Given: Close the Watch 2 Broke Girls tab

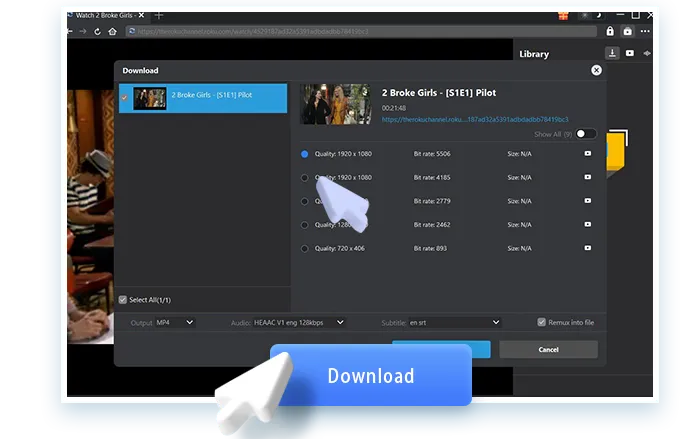Looking at the screenshot, I should pos(141,15).
